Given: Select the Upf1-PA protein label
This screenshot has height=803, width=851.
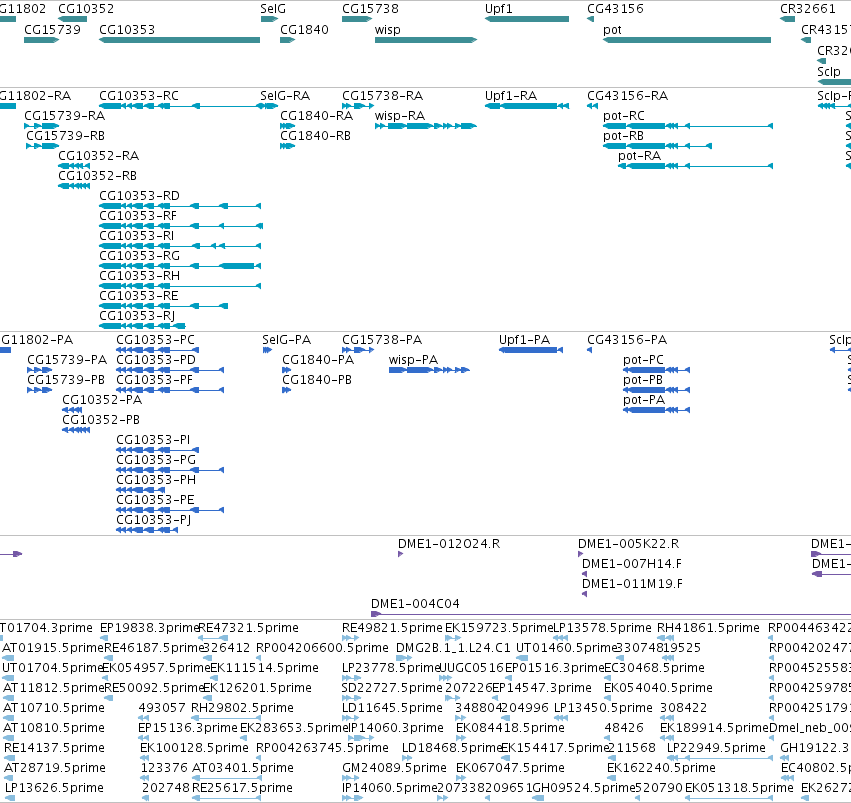Looking at the screenshot, I should tap(524, 340).
